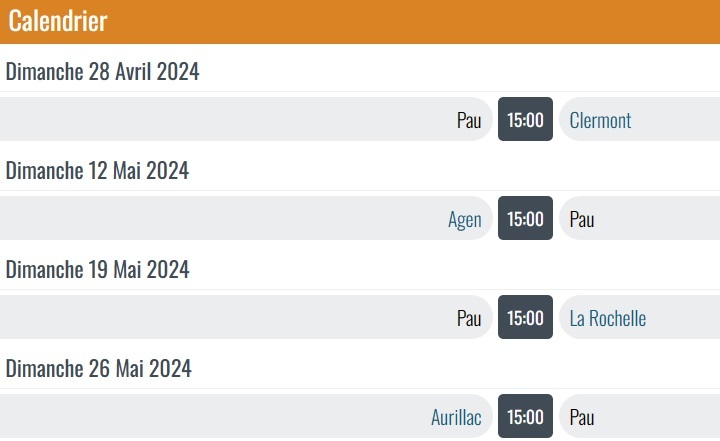The height and width of the screenshot is (441, 720).
Task: Click the Dimanche 28 Avril 2024 date heading
Action: [x=103, y=72]
